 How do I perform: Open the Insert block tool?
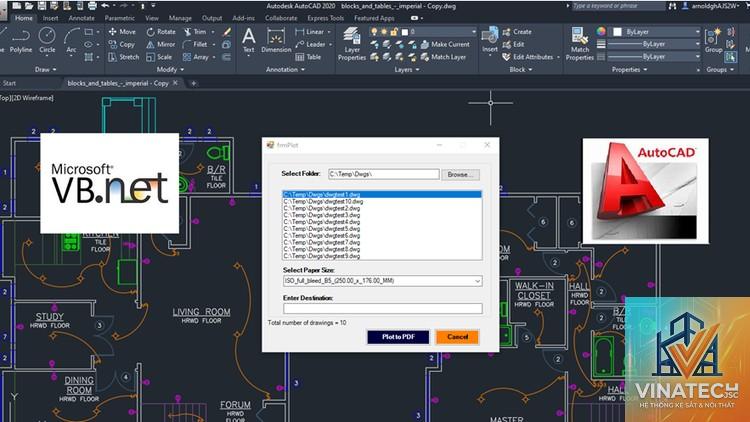pos(490,40)
